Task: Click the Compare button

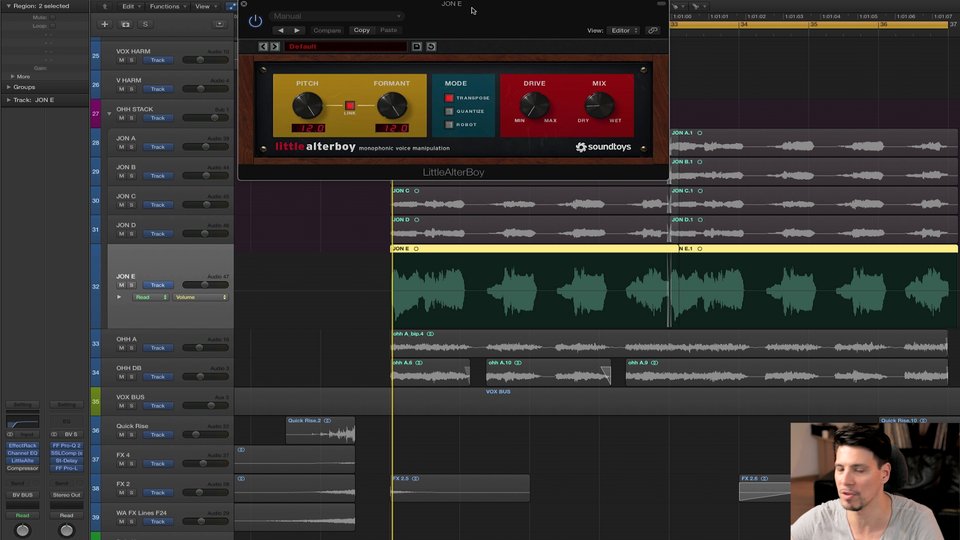Action: [327, 30]
